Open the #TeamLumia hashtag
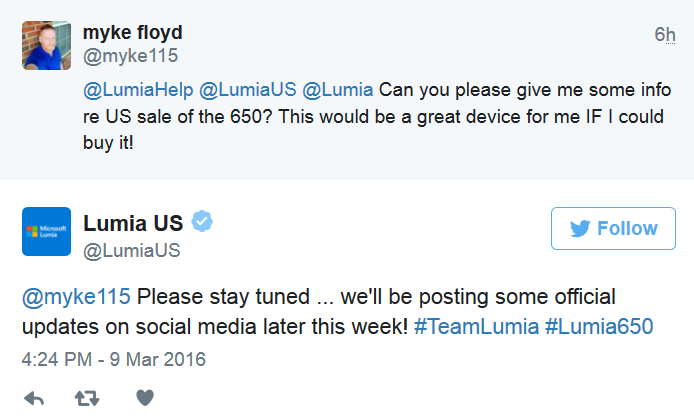 pos(472,327)
